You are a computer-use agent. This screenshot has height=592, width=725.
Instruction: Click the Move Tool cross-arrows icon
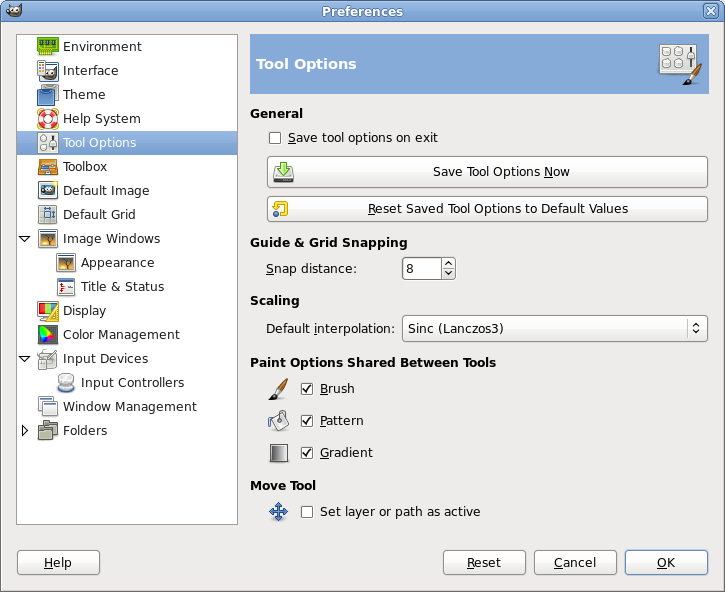(278, 512)
